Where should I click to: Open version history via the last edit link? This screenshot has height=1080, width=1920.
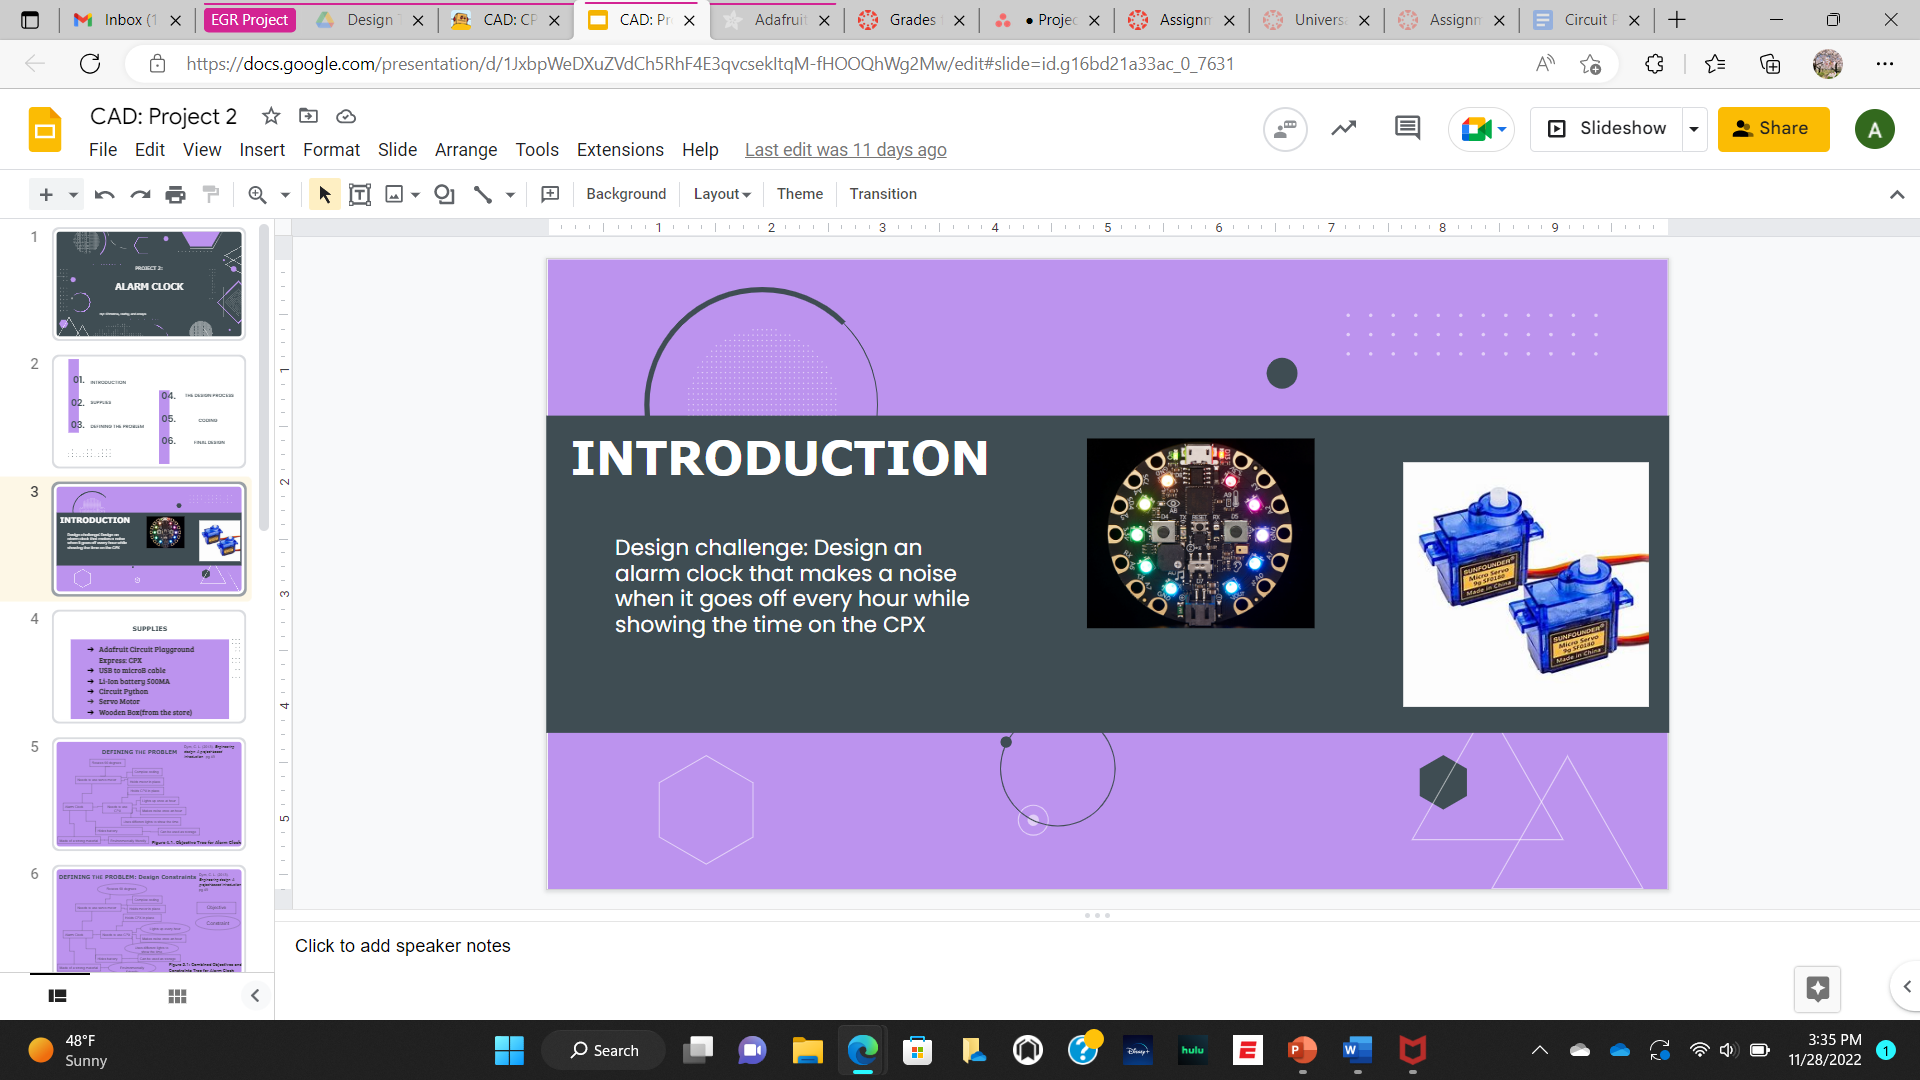coord(845,149)
